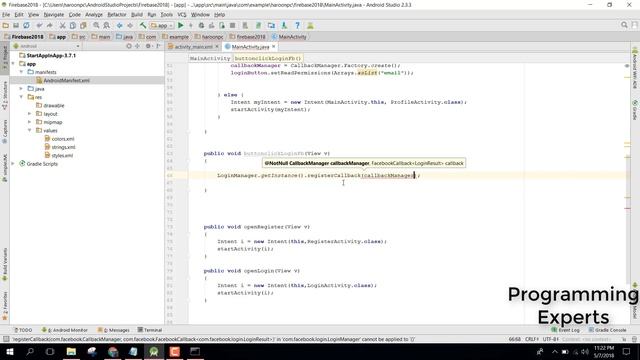Screen dimensions: 640x360
Task: Click the Copy icon in the toolbar
Action: pos(73,25)
